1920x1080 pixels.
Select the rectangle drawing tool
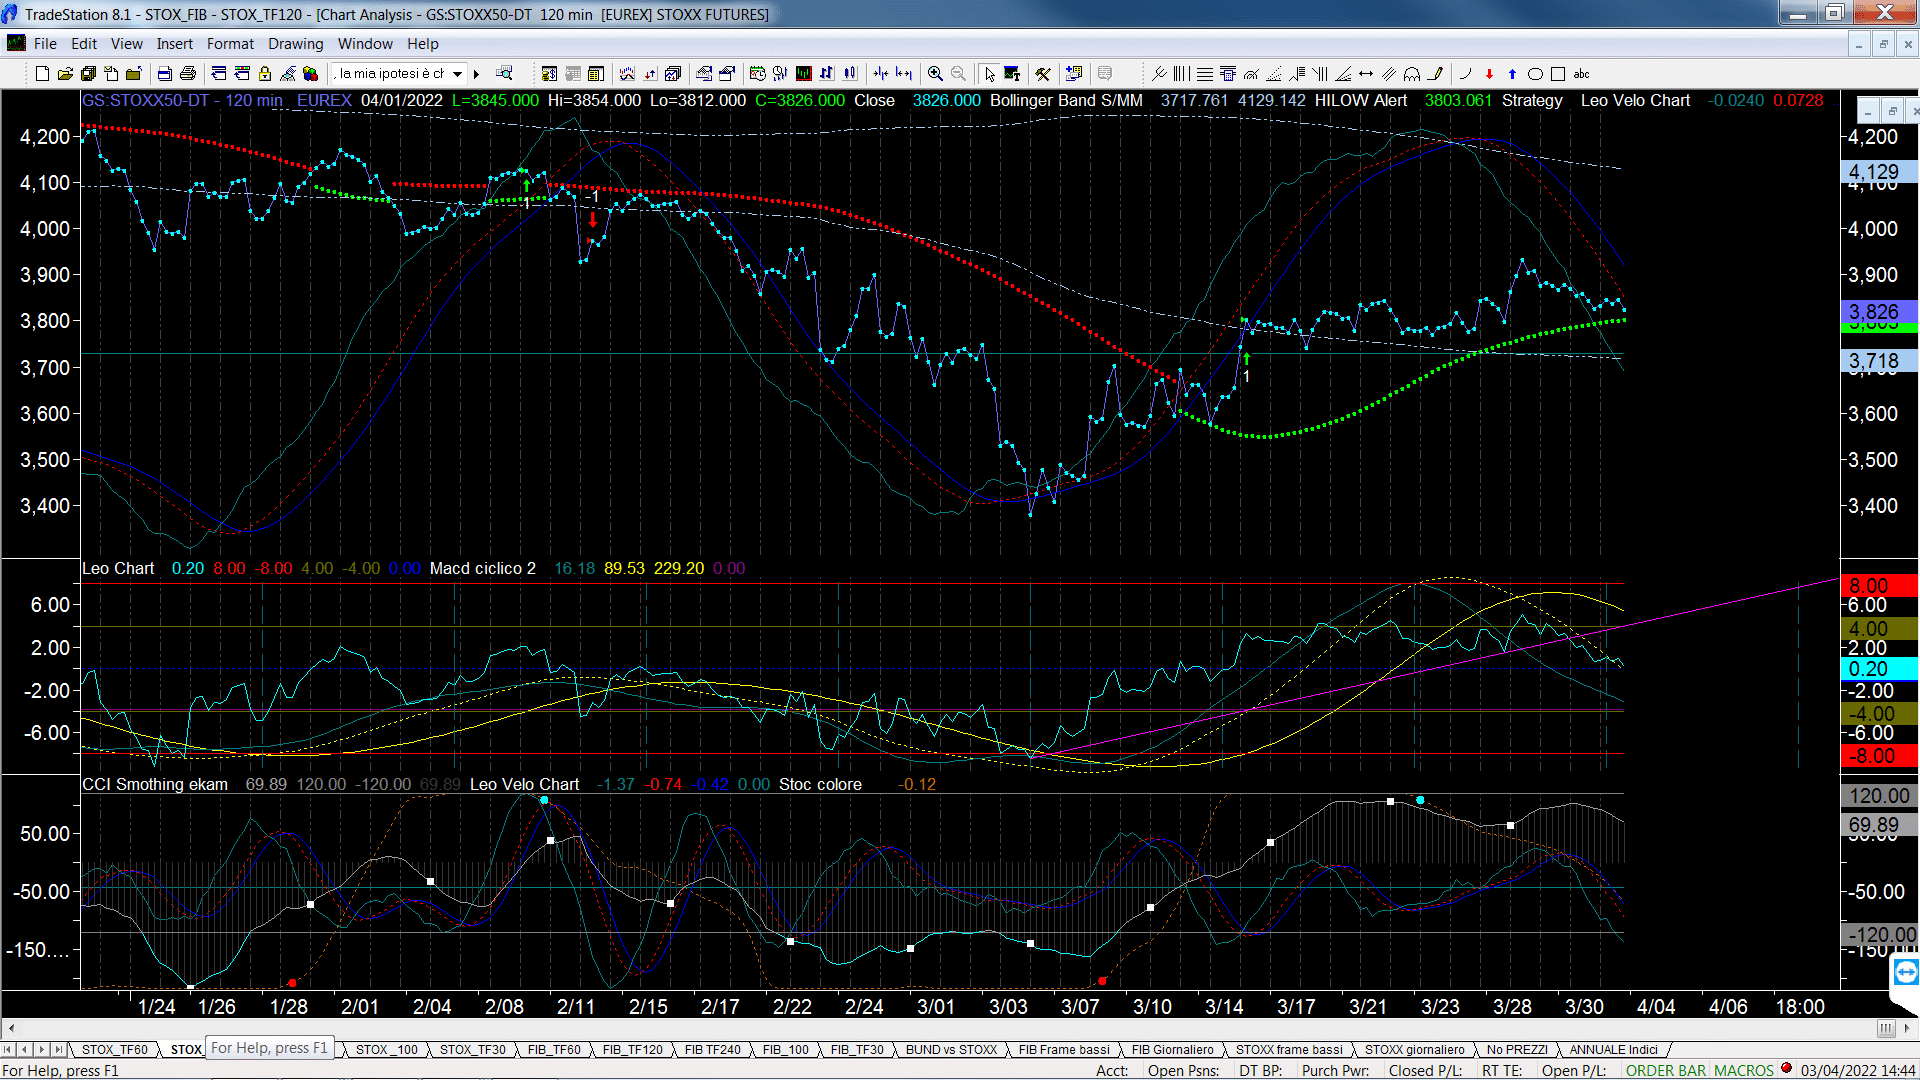(x=1558, y=73)
